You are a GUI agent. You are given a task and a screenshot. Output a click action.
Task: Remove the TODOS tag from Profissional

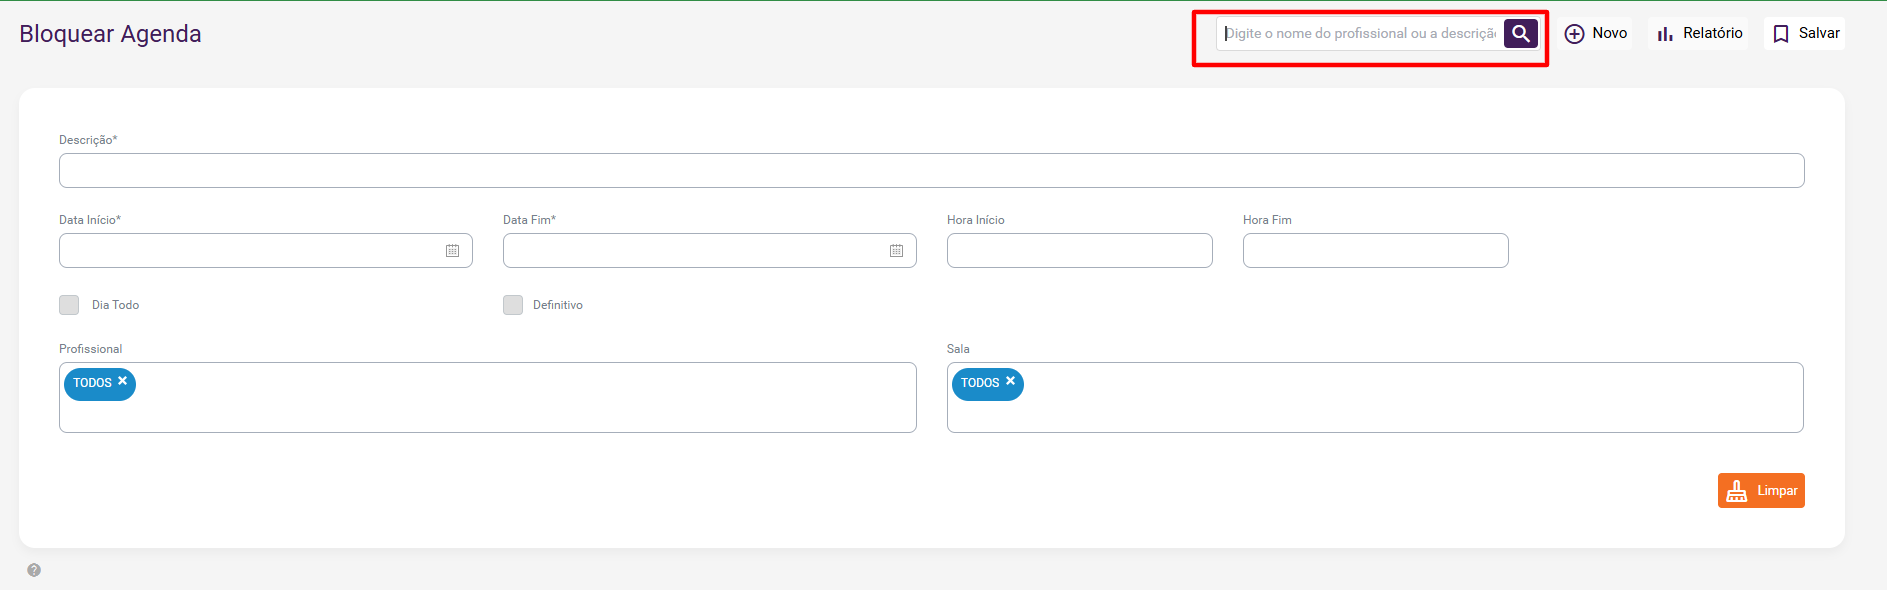click(123, 381)
